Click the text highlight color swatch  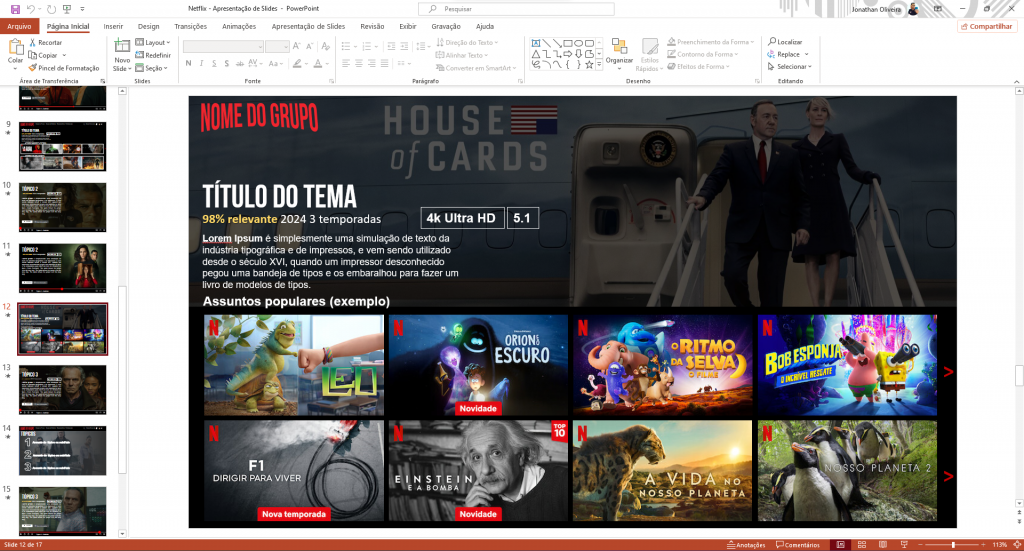[297, 63]
